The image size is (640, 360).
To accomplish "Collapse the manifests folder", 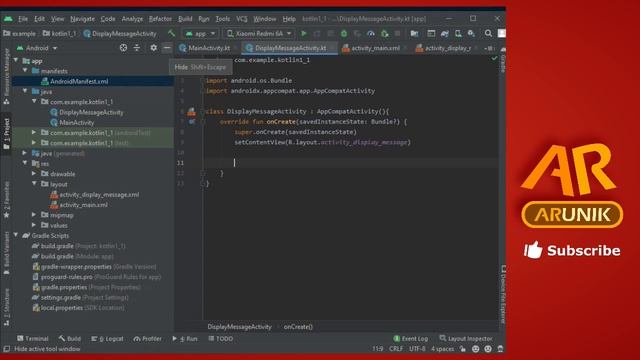I will point(25,71).
